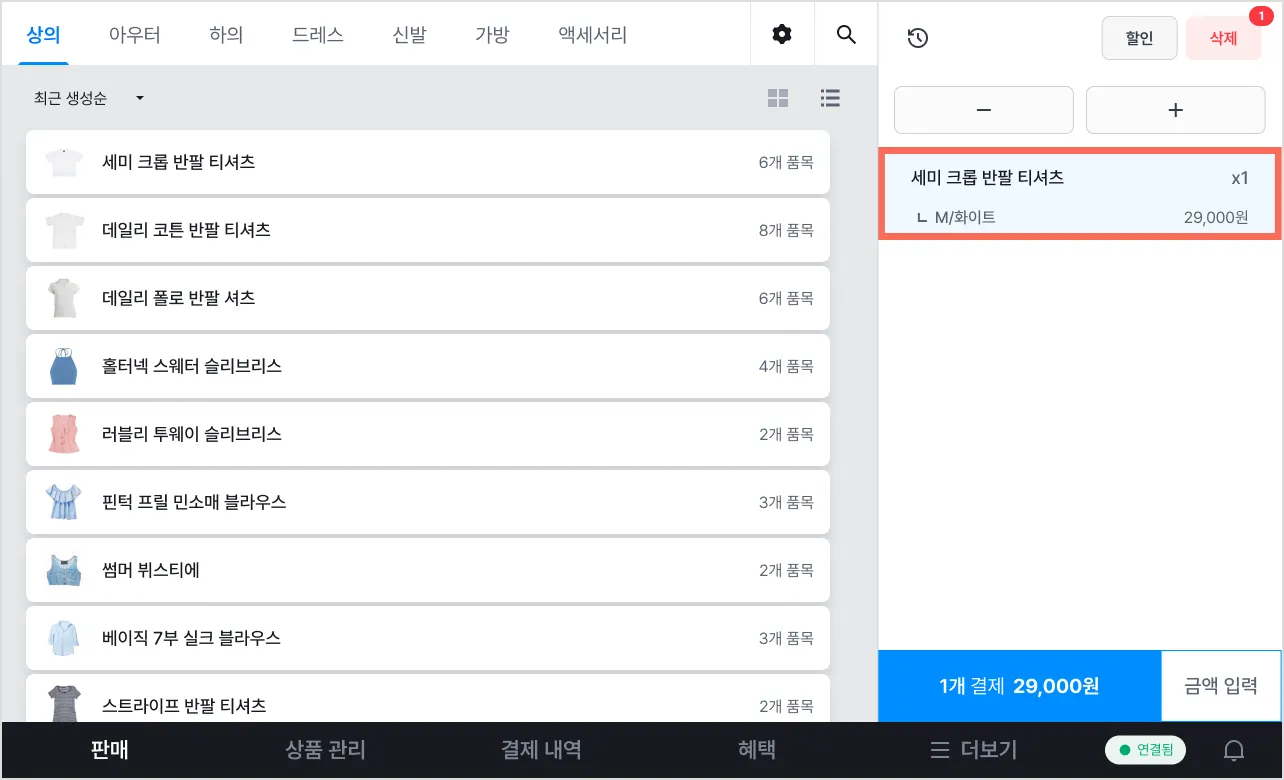The width and height of the screenshot is (1284, 780).
Task: Decrease item quantity with minus button
Action: click(983, 110)
